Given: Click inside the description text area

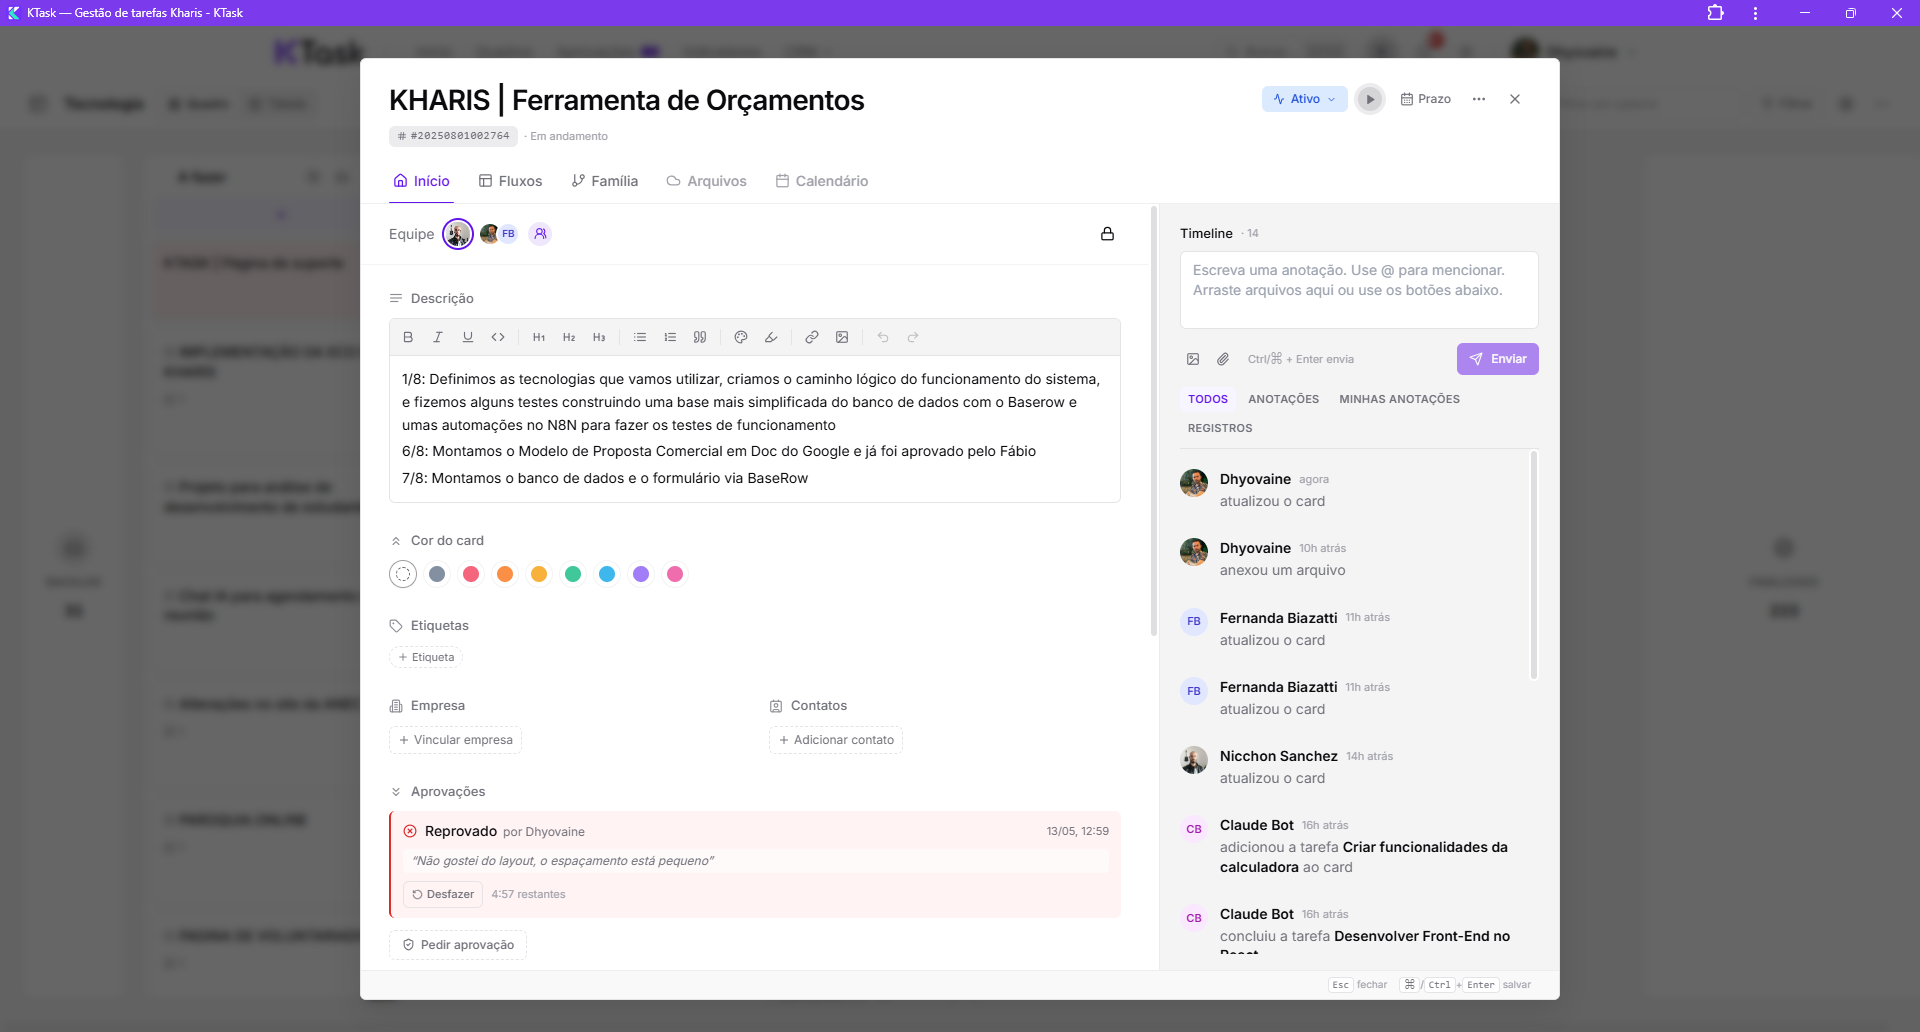Looking at the screenshot, I should click(755, 429).
